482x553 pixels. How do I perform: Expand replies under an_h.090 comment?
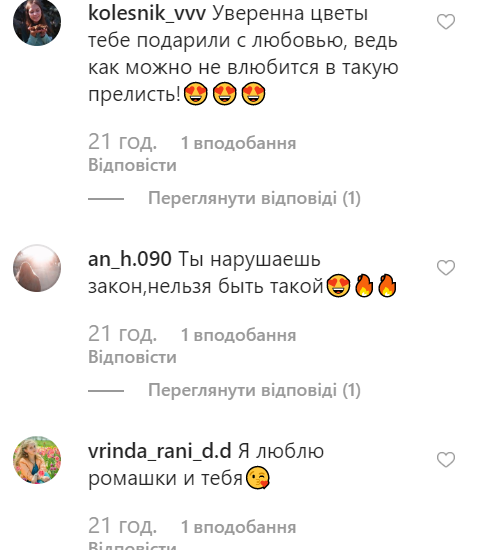pos(254,390)
